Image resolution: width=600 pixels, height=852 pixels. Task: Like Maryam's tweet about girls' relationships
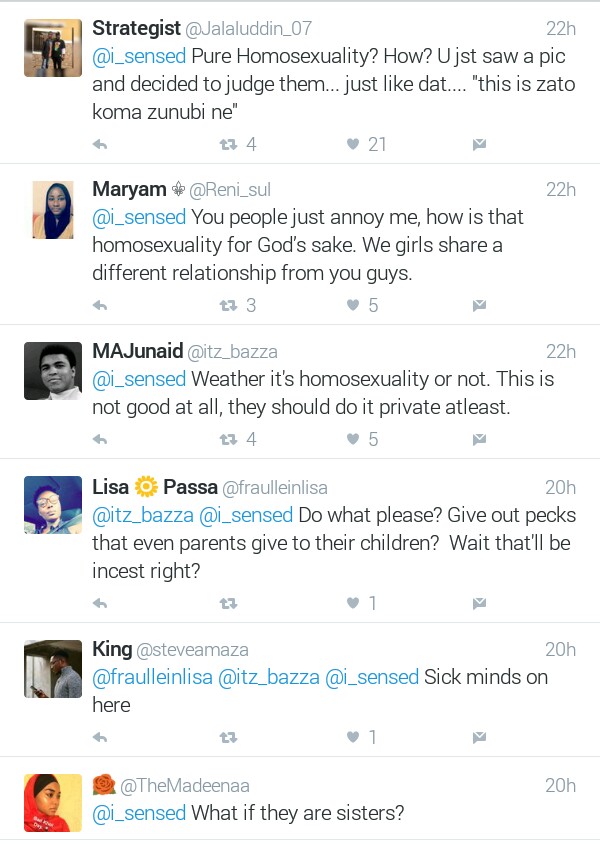click(x=353, y=306)
